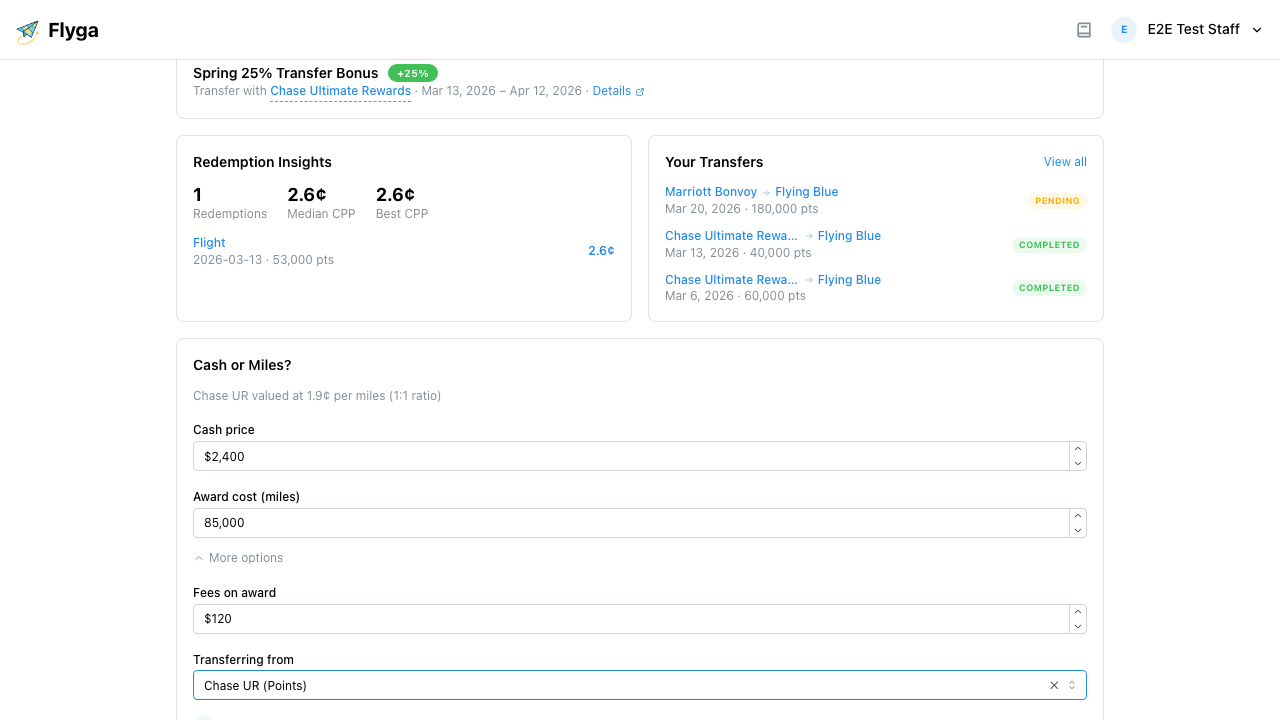
Task: Increase Fees on award with up arrow
Action: point(1078,612)
